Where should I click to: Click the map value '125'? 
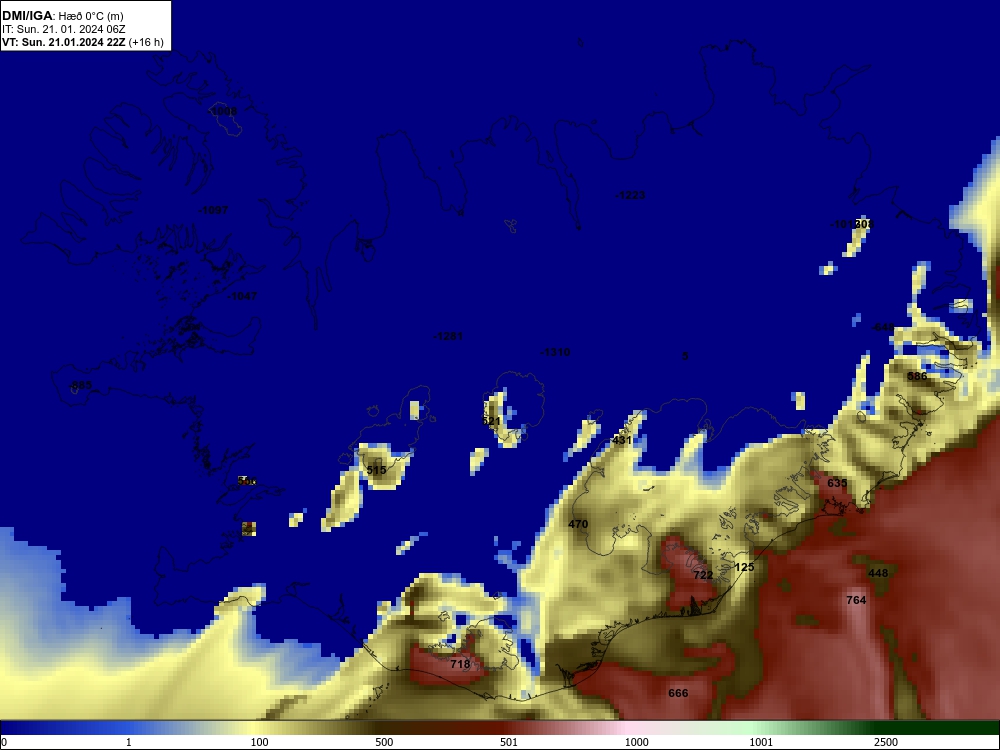(744, 567)
